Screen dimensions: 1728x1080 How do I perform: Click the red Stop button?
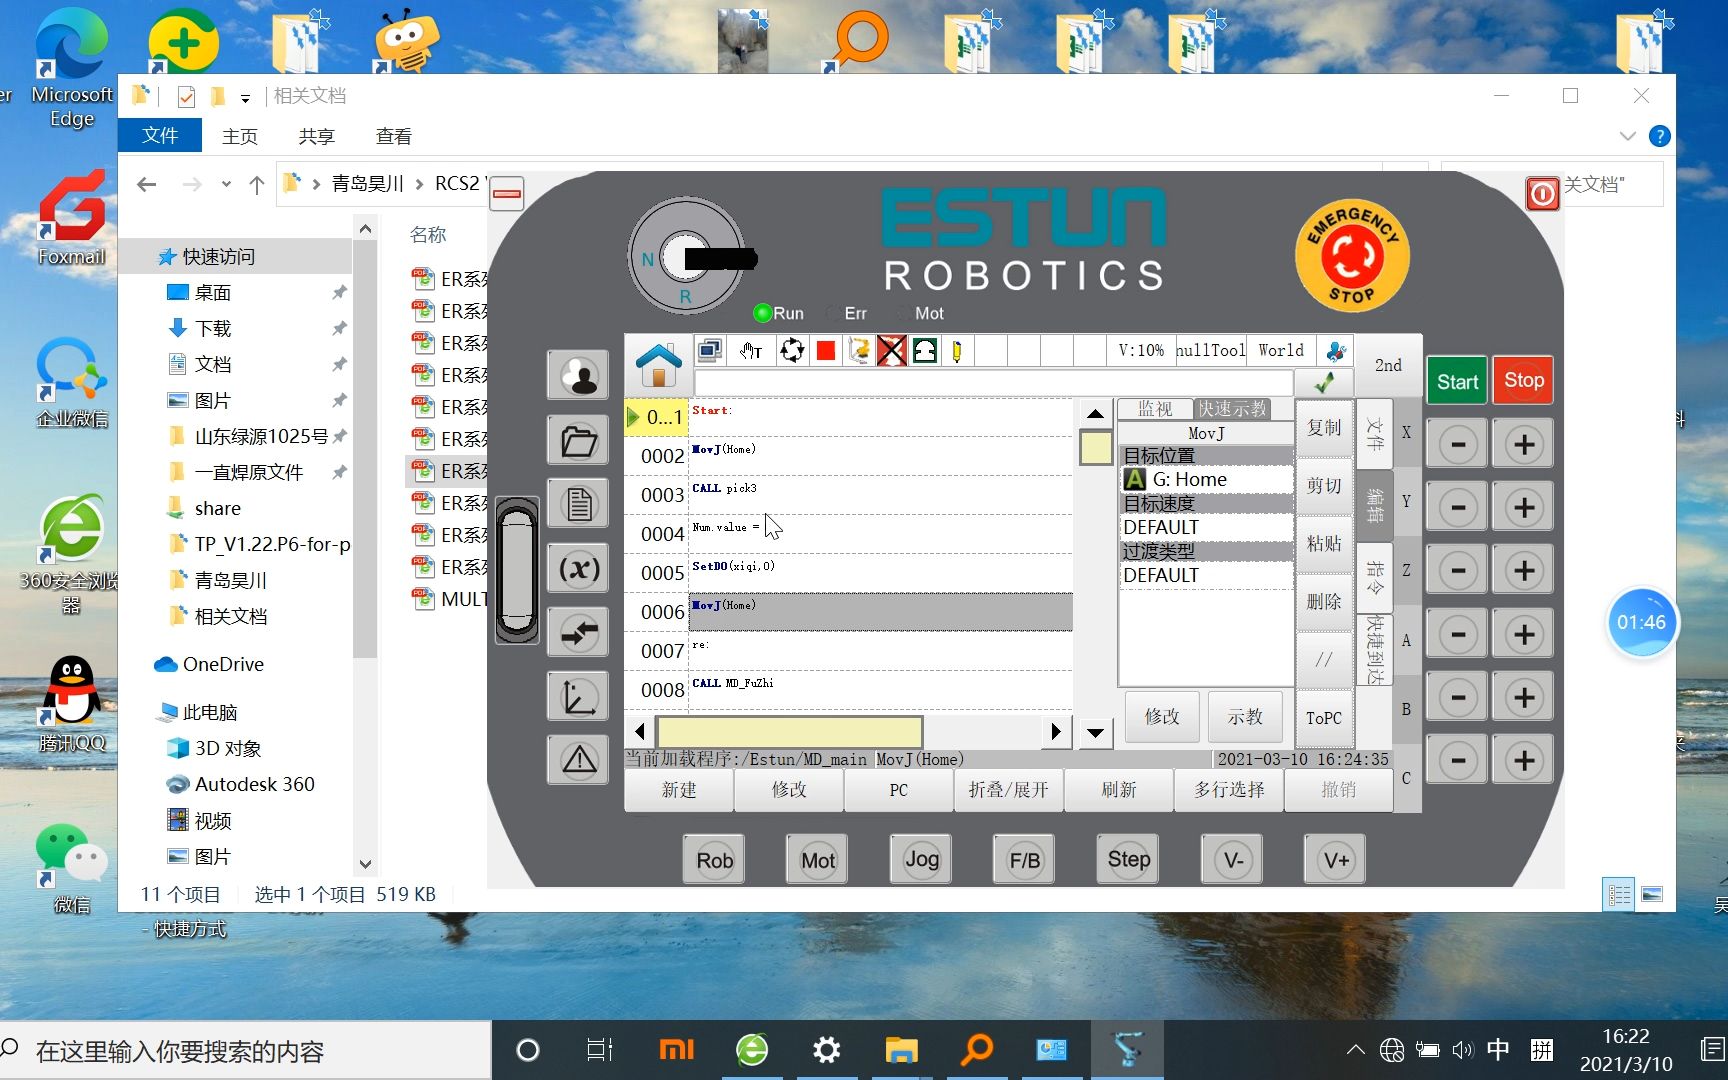click(1523, 380)
